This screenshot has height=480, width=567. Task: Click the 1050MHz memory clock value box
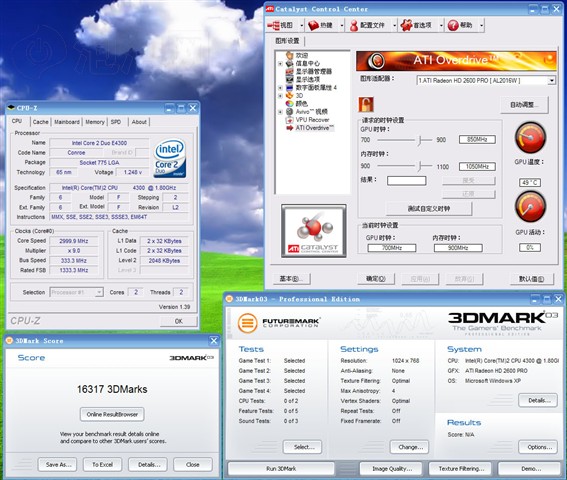pos(477,166)
